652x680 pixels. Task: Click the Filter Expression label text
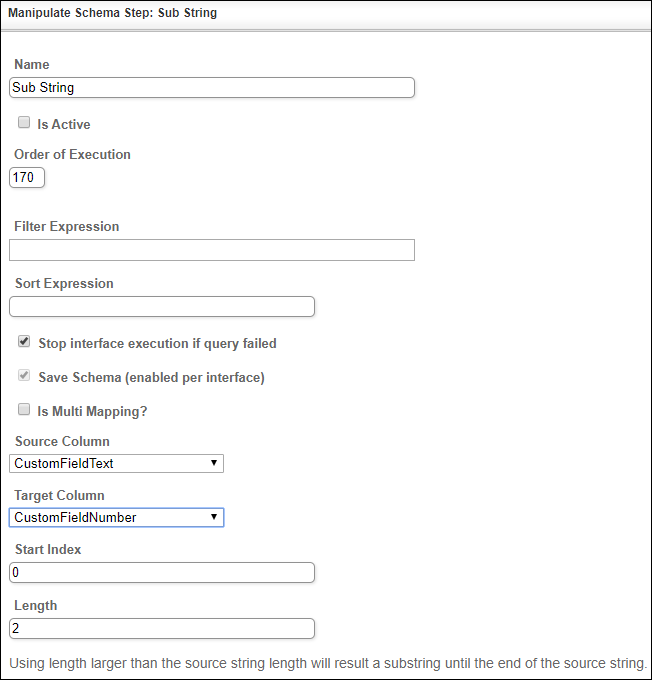[x=67, y=227]
